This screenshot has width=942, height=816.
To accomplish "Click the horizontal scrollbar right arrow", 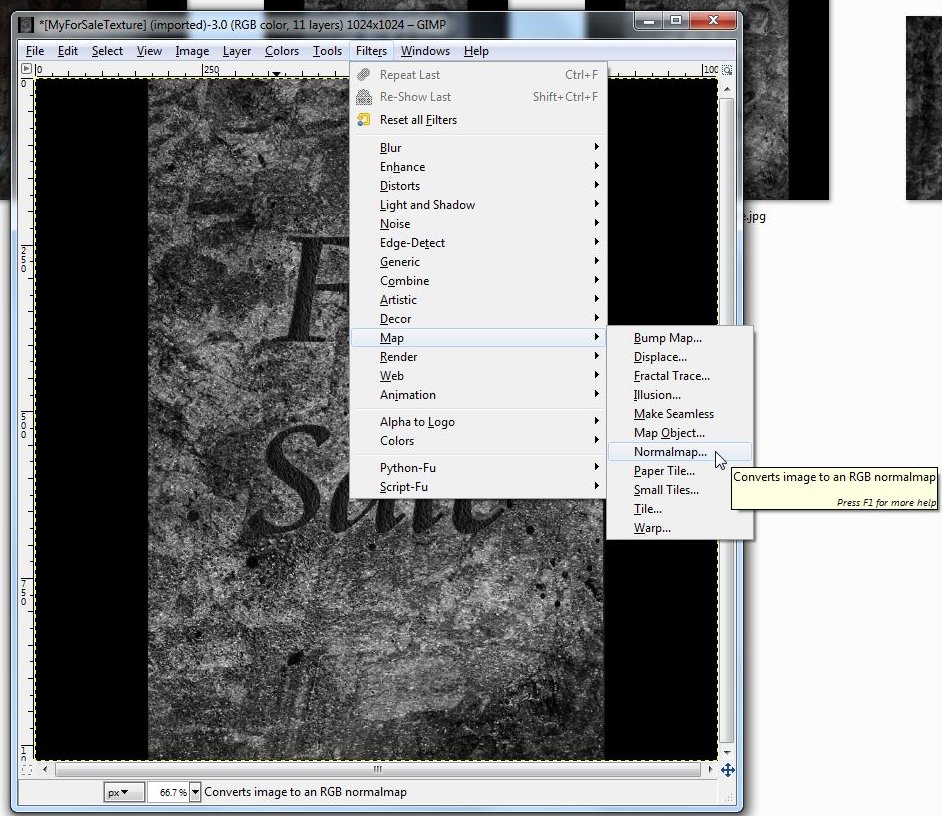I will [711, 769].
